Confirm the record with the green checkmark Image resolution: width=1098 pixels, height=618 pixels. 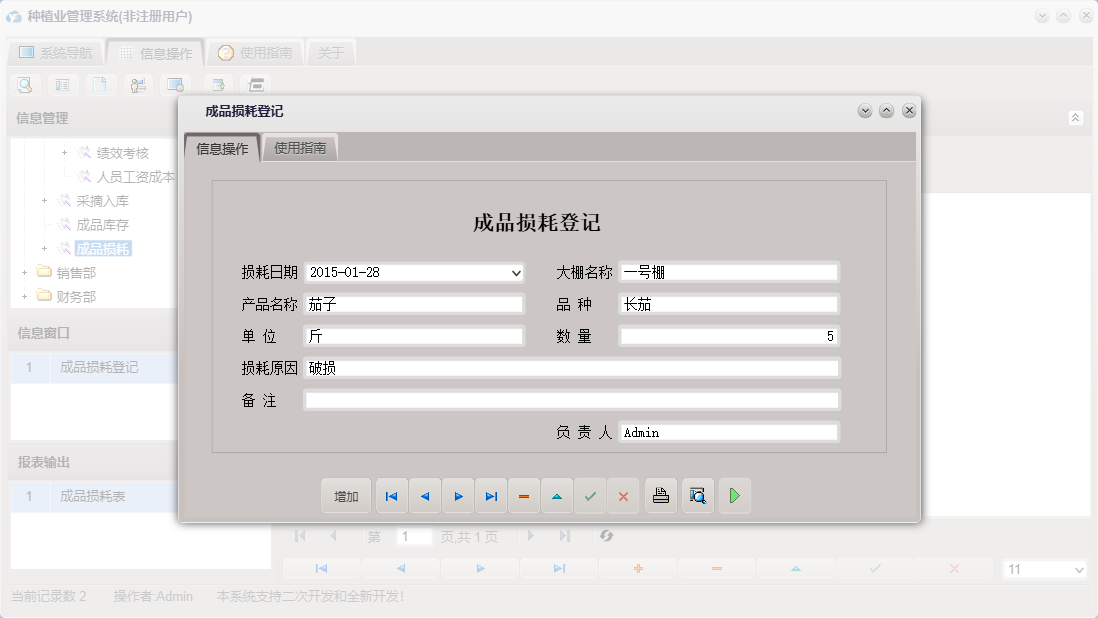(590, 495)
